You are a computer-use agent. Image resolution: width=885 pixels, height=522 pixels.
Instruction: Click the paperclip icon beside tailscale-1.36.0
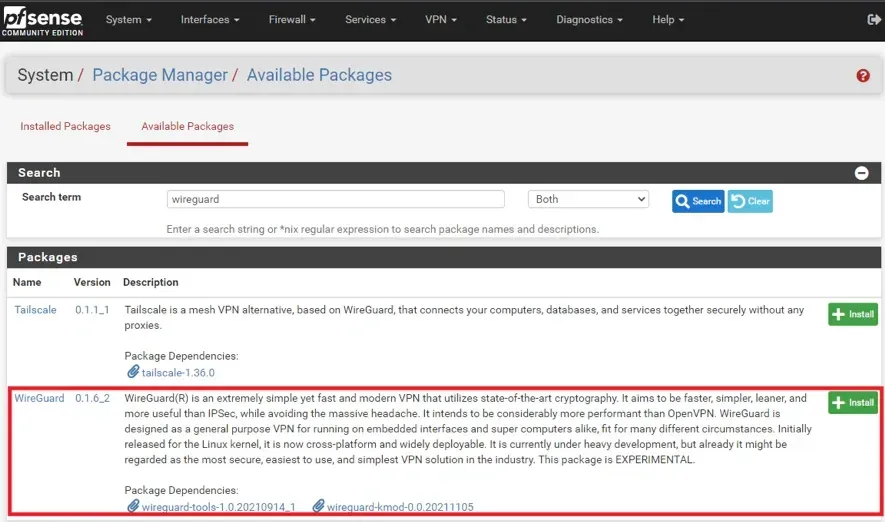point(133,372)
